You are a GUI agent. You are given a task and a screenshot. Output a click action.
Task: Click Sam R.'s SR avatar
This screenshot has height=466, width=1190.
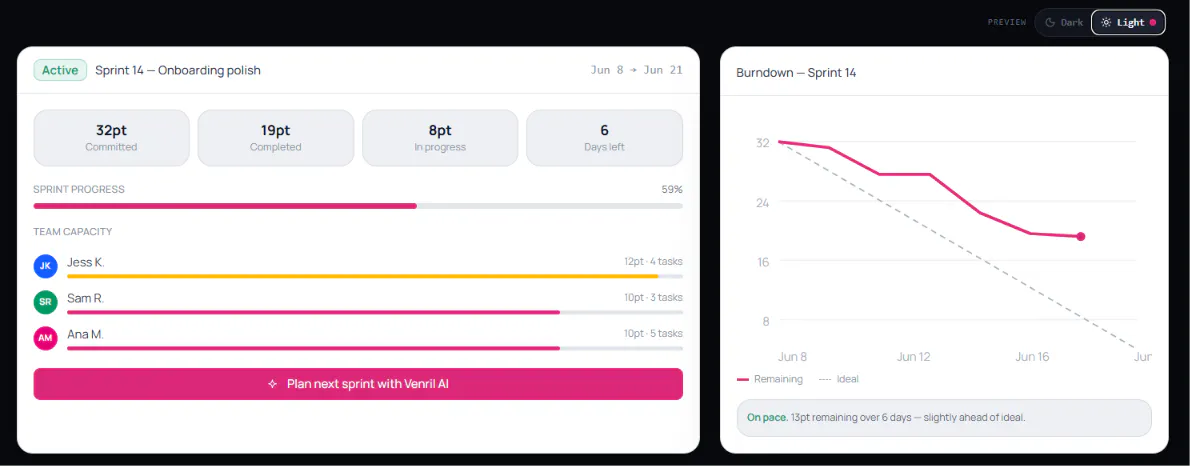(x=46, y=302)
